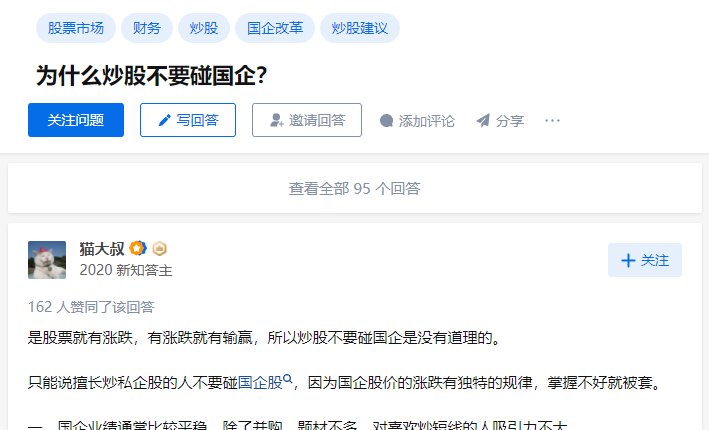Screen dimensions: 709x430
Task: Click the gold badge after the orange one
Action: click(x=159, y=249)
